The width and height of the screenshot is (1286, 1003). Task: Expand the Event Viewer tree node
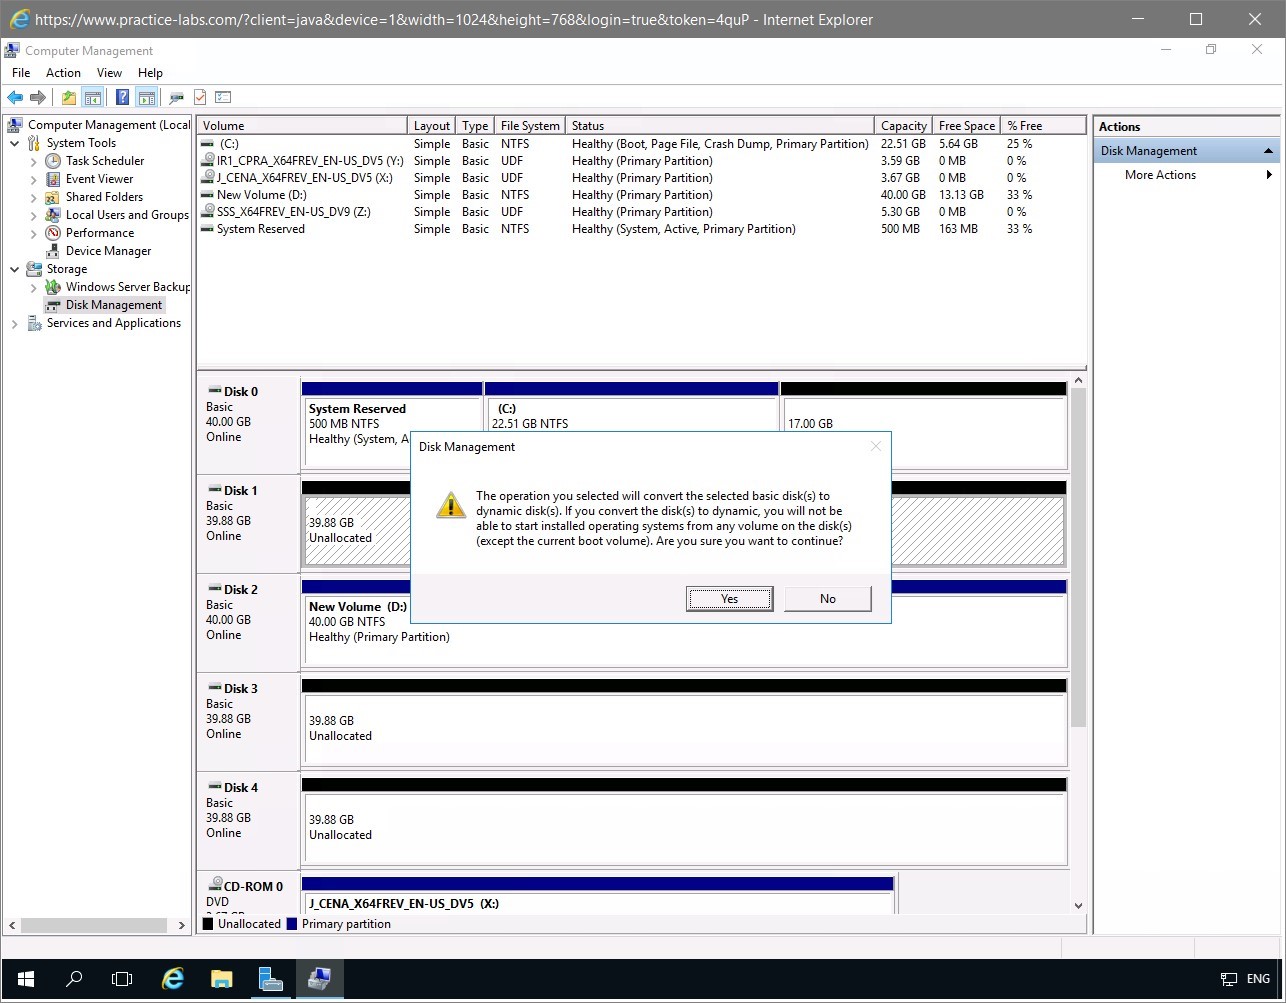coord(34,179)
